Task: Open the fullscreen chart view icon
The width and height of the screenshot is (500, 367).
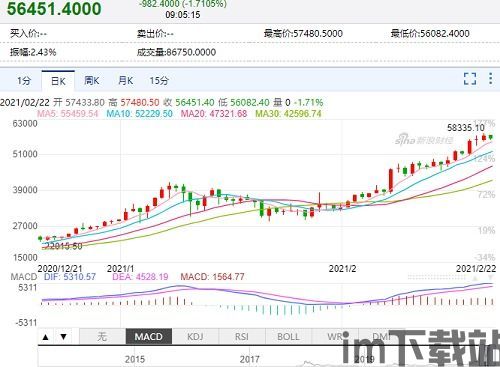Action: 470,79
